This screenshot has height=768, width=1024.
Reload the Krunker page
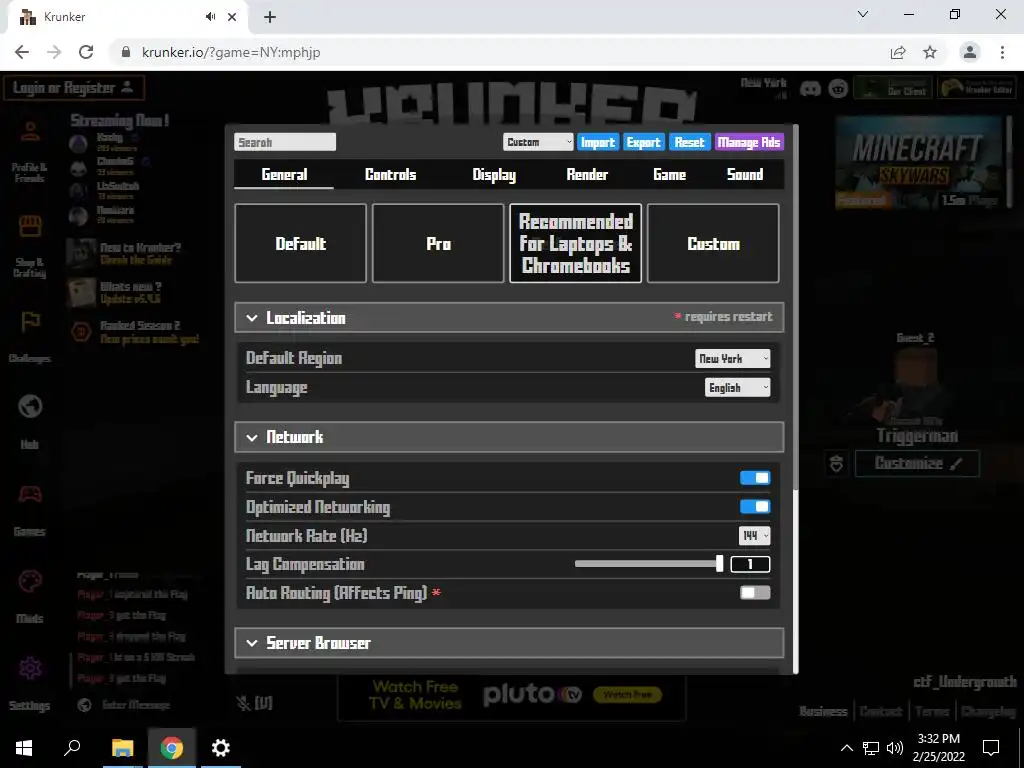[x=86, y=52]
